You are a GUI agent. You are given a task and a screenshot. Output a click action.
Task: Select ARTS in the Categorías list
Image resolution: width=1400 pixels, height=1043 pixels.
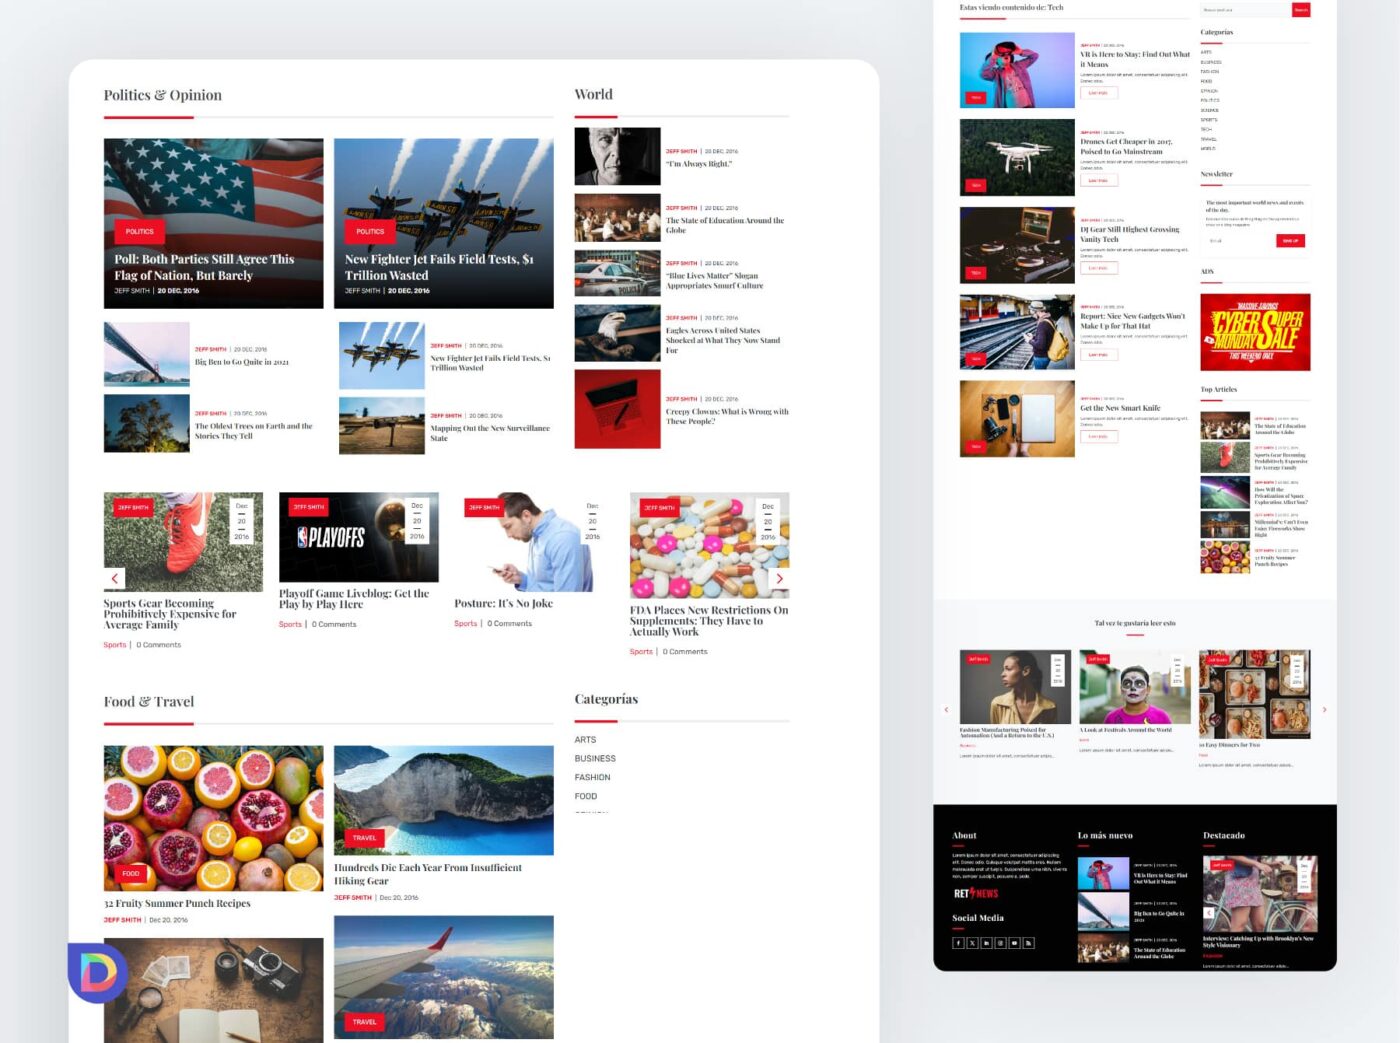coord(585,740)
